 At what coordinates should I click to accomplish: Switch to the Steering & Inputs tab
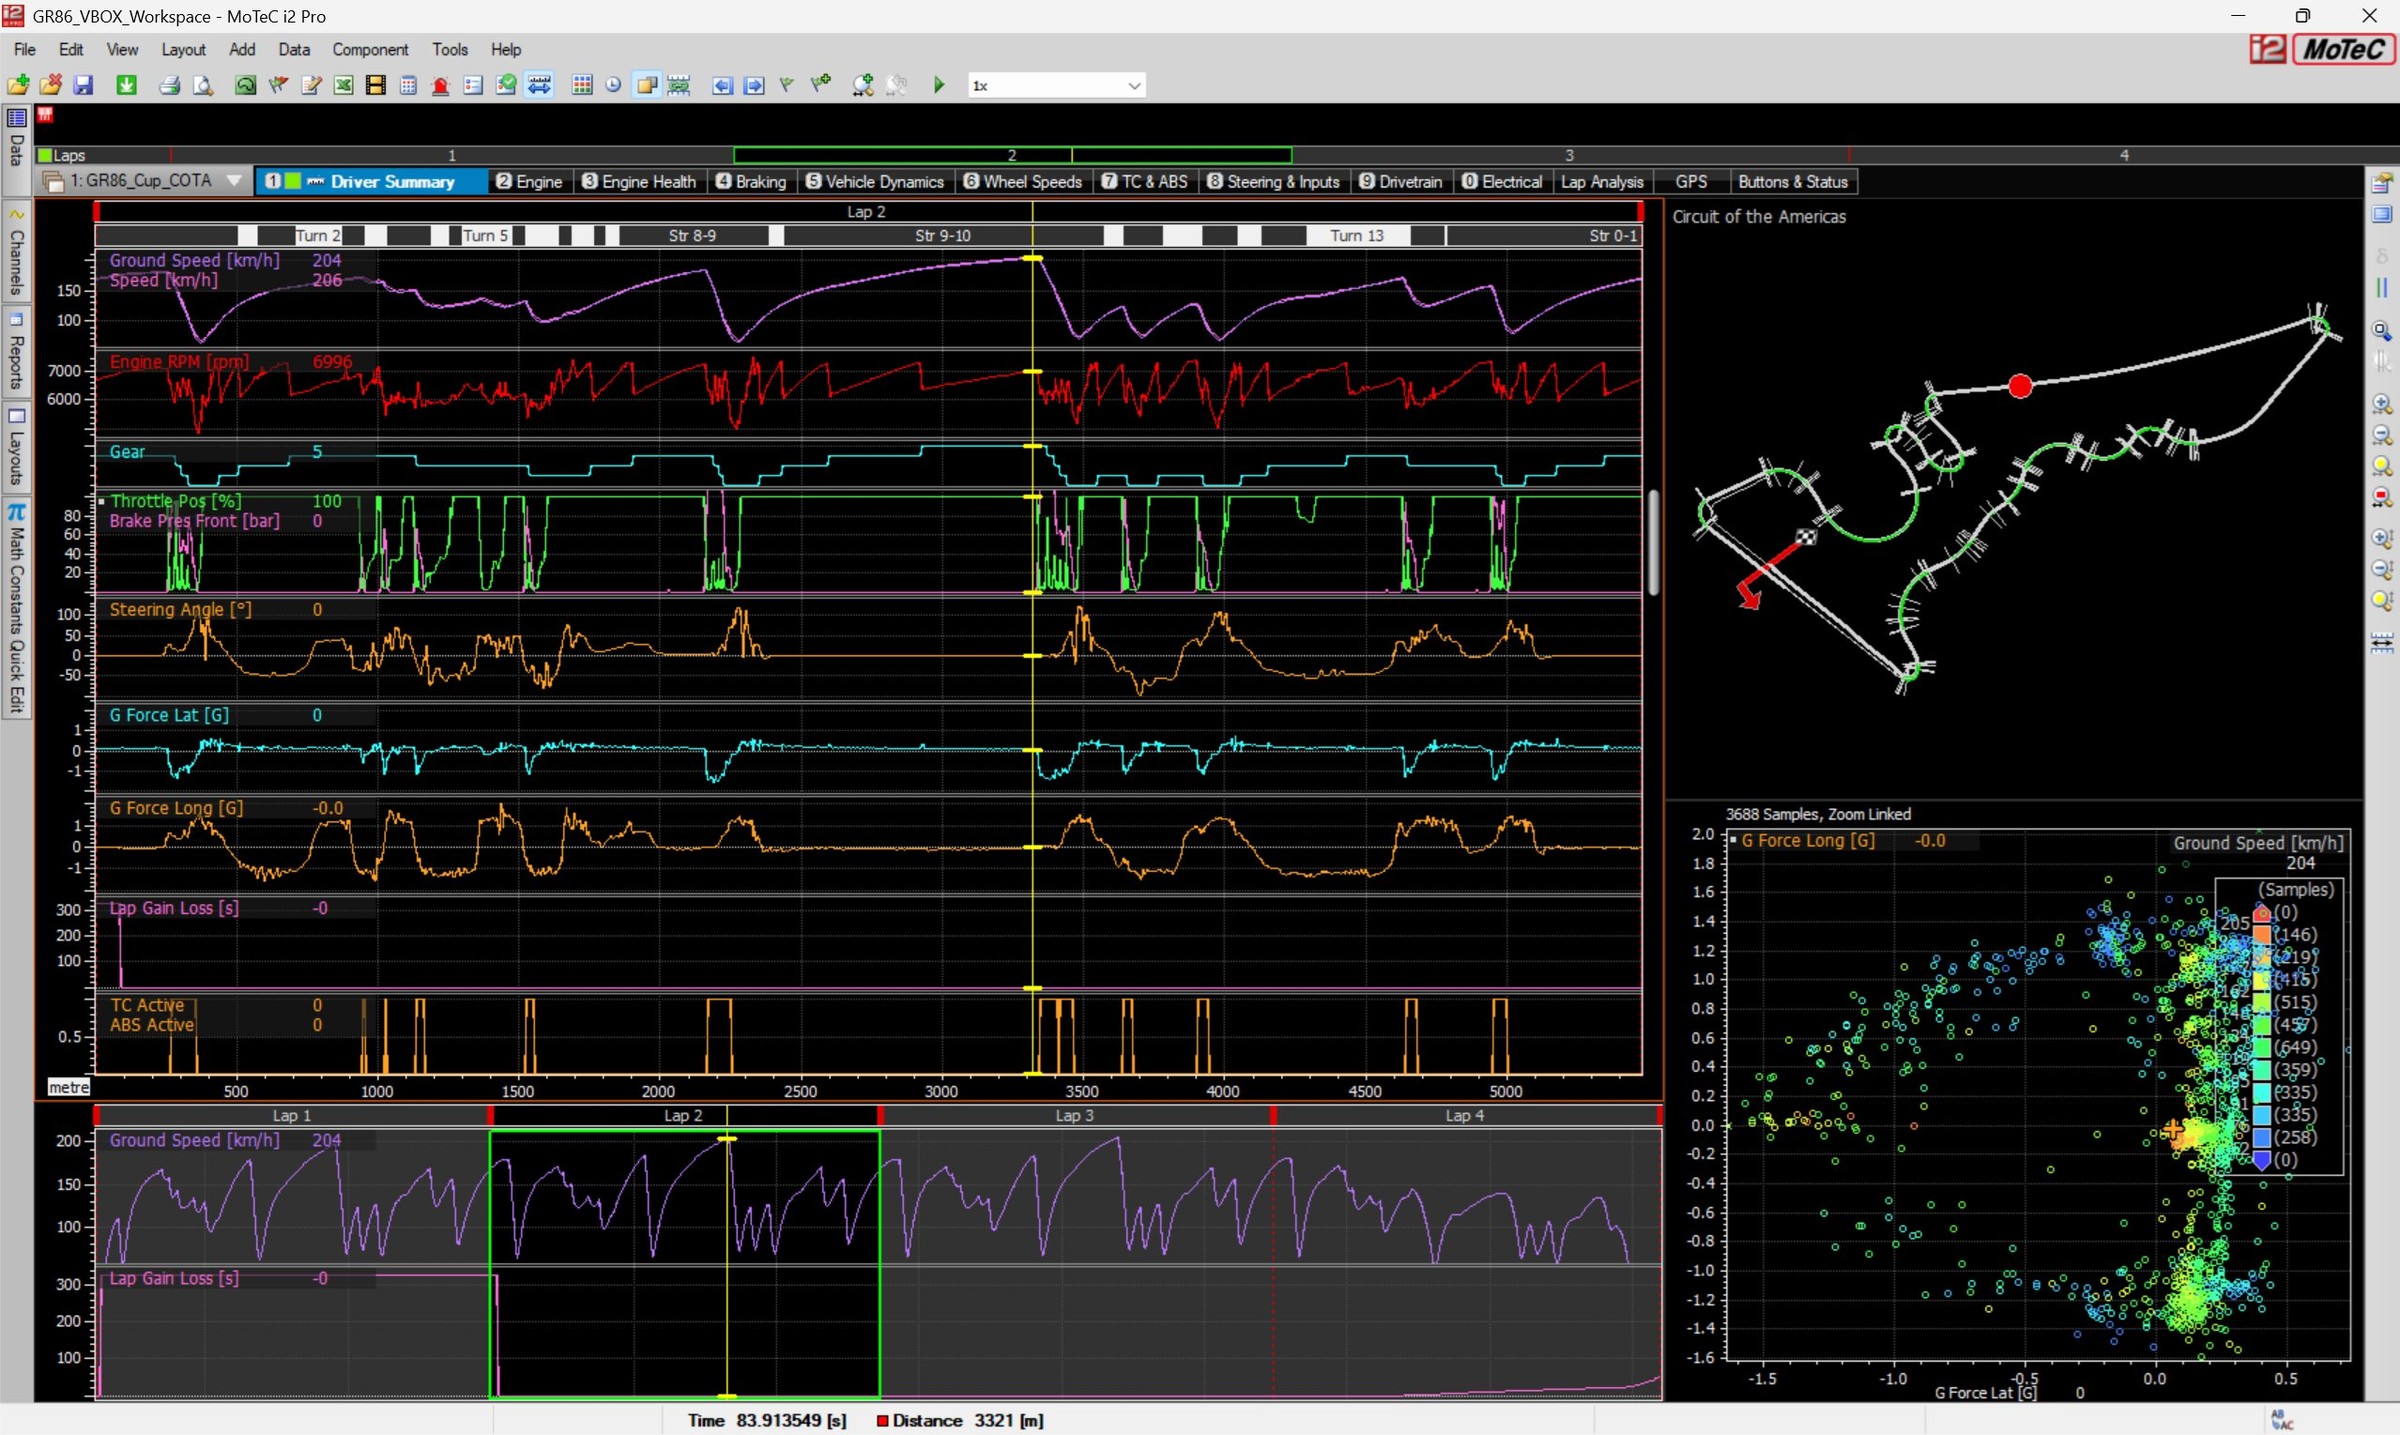1274,182
